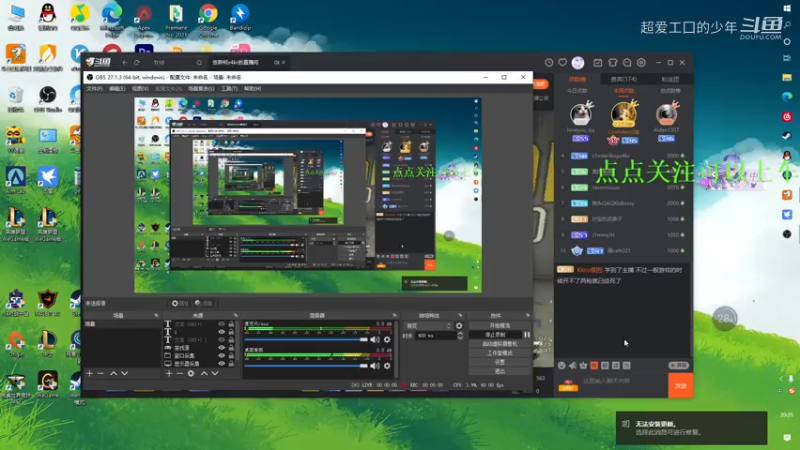Pop out the 场景 dock panel

pyautogui.click(x=156, y=315)
